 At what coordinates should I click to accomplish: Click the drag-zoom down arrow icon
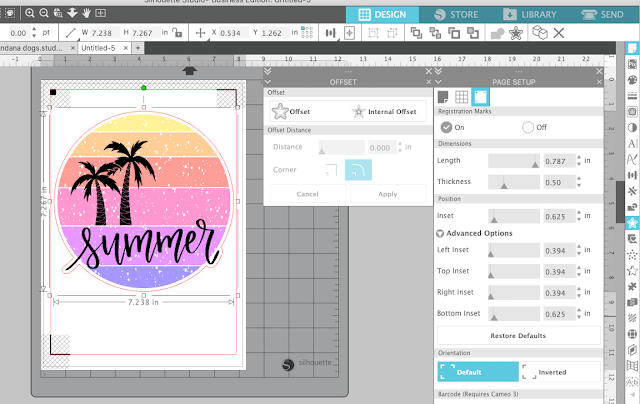[72, 13]
